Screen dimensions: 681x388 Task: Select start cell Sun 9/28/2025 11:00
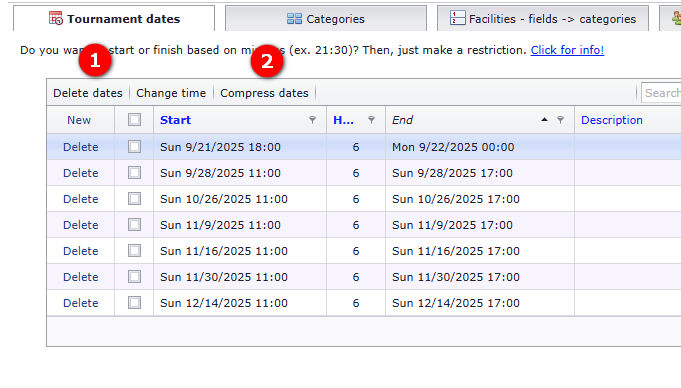click(x=240, y=173)
